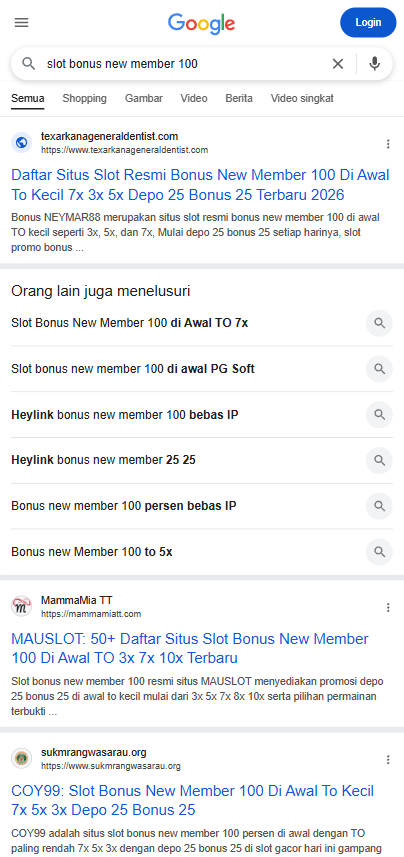The image size is (404, 857).
Task: Click search icon for Heylink bebas IP row
Action: point(379,415)
